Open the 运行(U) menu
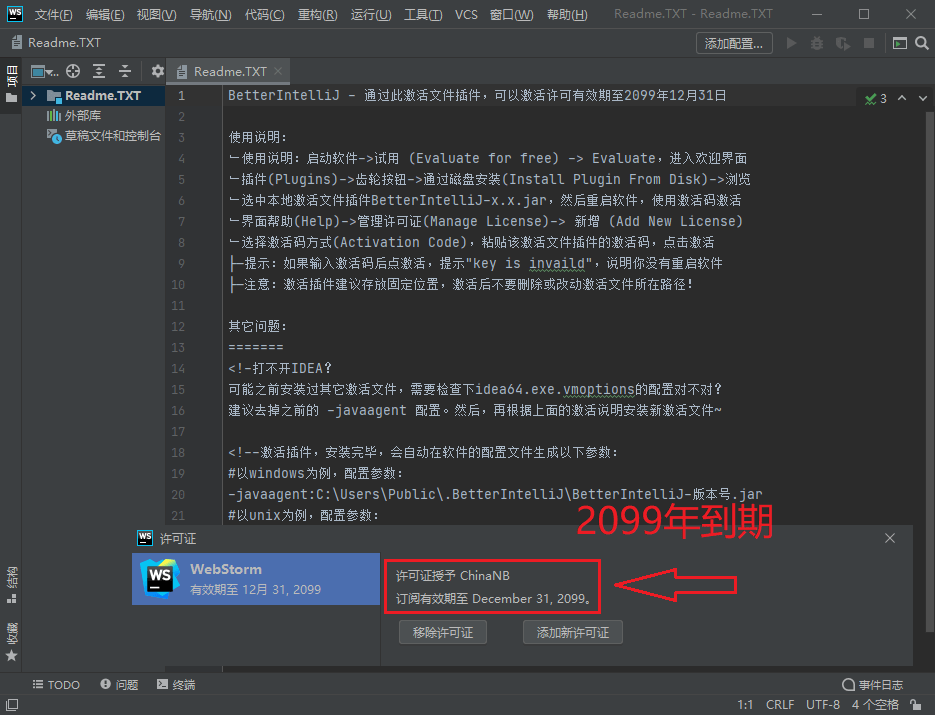The height and width of the screenshot is (715, 935). point(371,14)
